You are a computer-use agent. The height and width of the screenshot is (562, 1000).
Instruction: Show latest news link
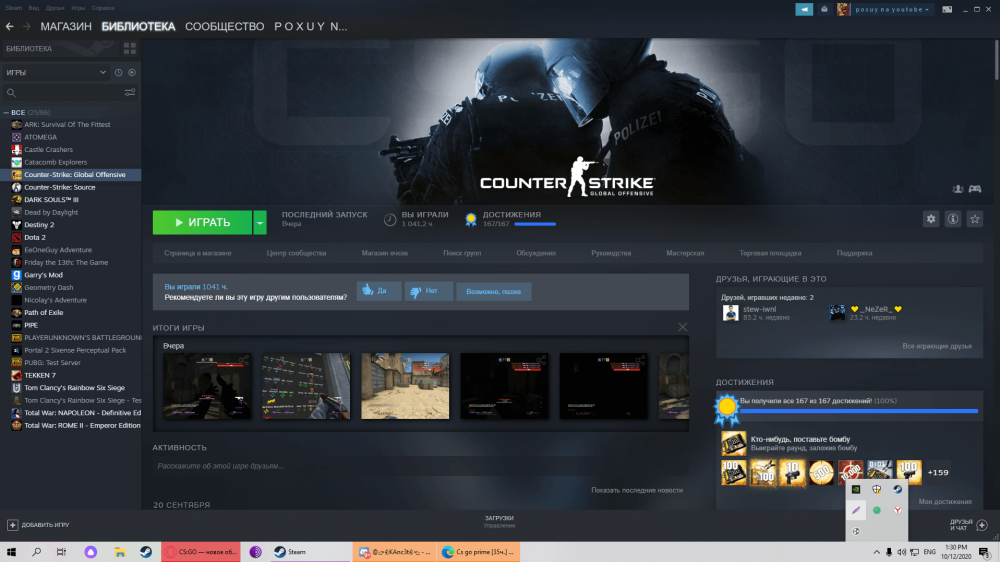(636, 491)
